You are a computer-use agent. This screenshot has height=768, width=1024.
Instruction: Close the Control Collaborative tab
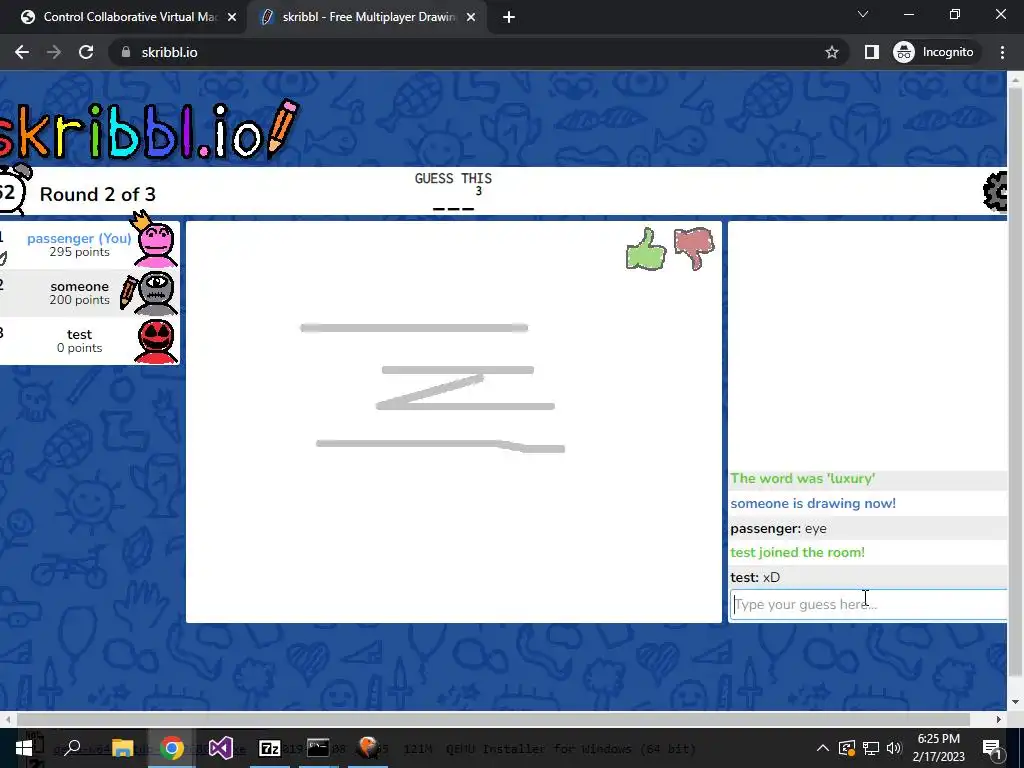tap(232, 17)
